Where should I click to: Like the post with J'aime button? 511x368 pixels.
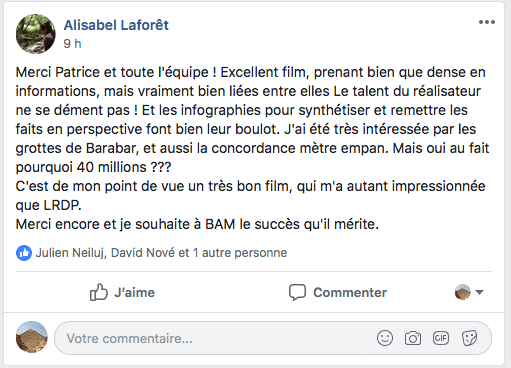[x=122, y=292]
